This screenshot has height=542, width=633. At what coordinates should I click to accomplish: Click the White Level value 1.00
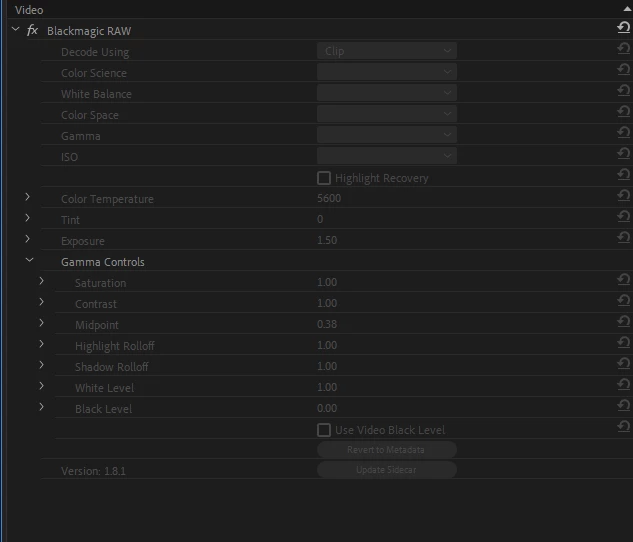(x=327, y=387)
